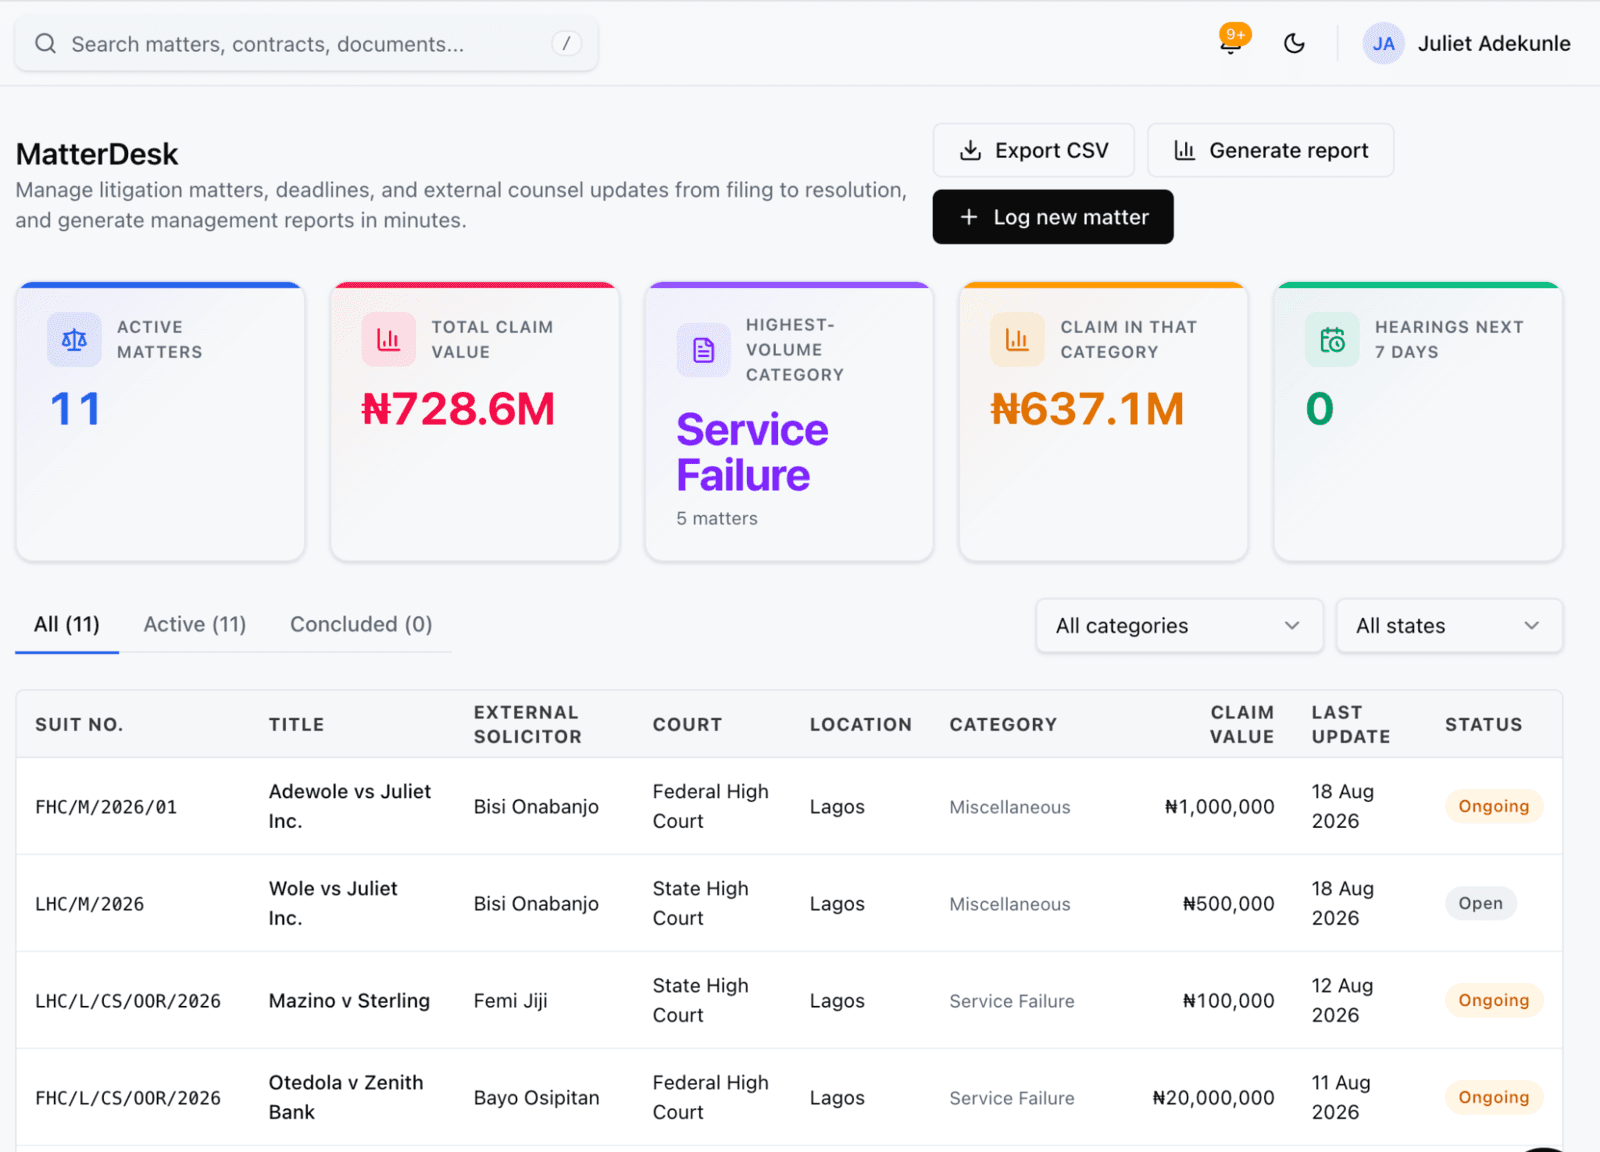Switch to the Active (11) tab

[195, 625]
